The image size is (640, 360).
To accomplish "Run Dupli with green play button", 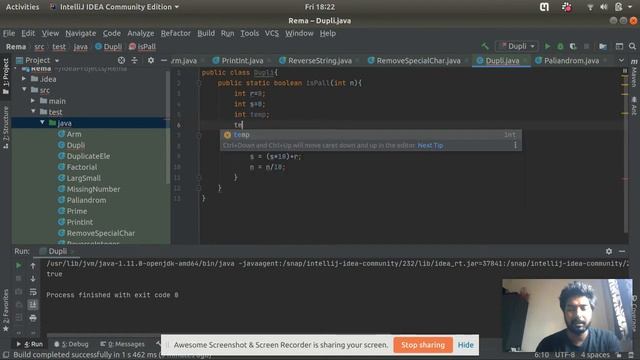I will [x=548, y=46].
